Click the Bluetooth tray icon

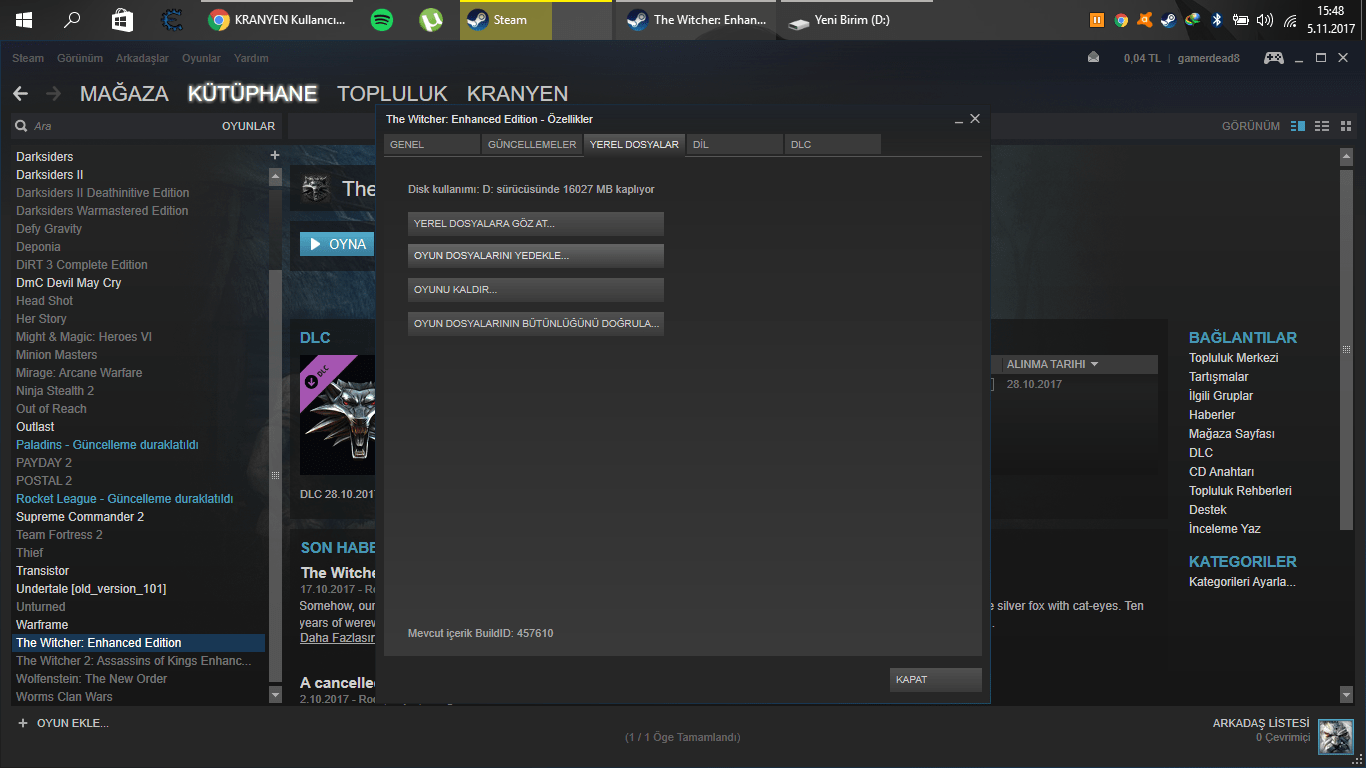coord(1217,20)
